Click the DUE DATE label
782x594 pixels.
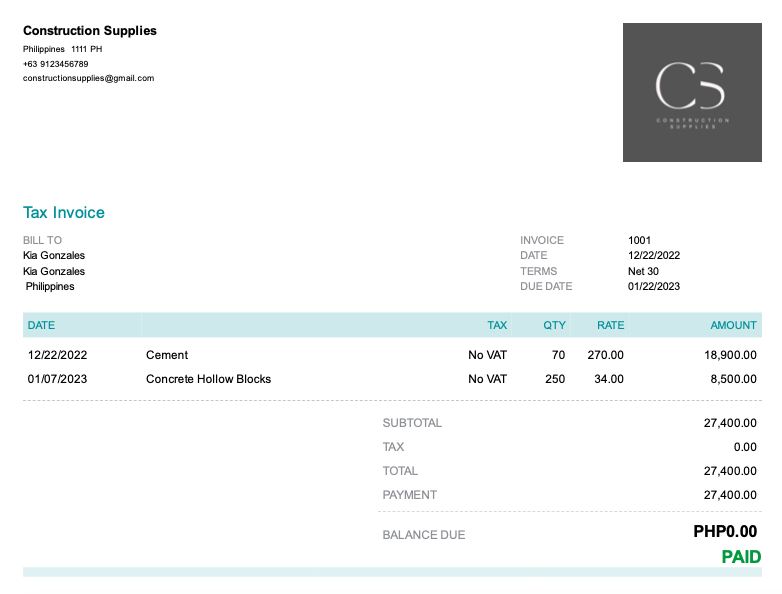pyautogui.click(x=546, y=286)
